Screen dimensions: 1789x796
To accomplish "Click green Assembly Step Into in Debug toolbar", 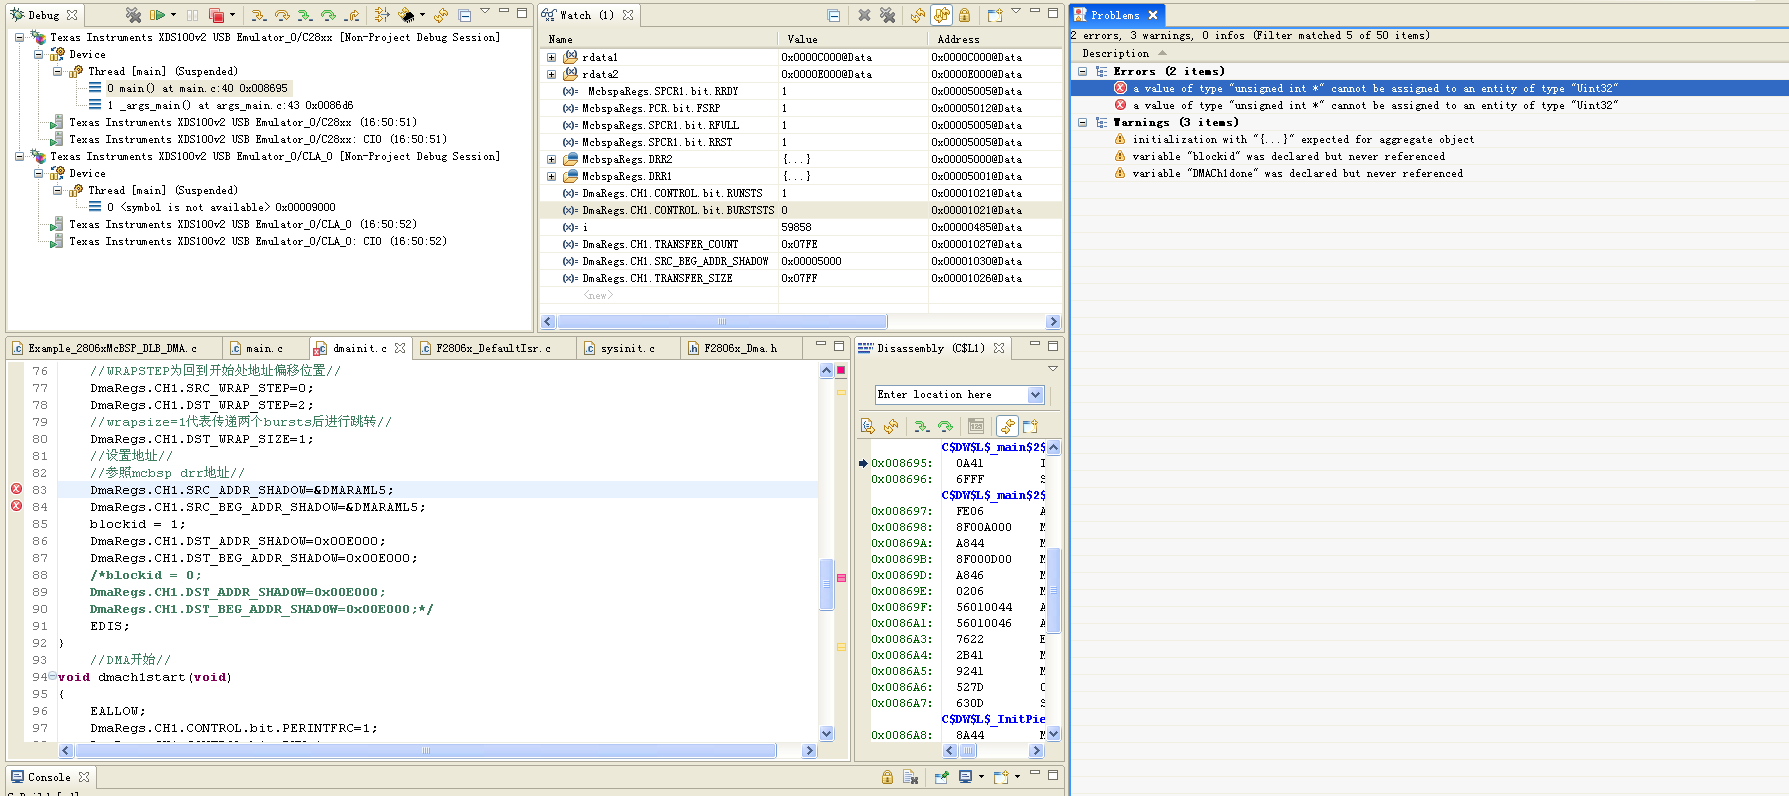I will click(304, 15).
